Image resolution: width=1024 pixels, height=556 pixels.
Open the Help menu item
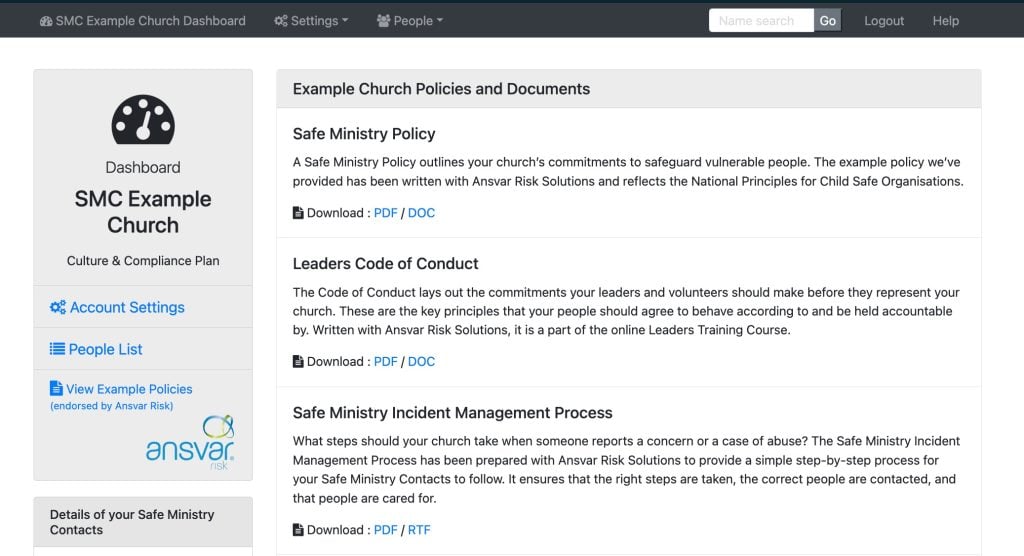click(x=945, y=21)
